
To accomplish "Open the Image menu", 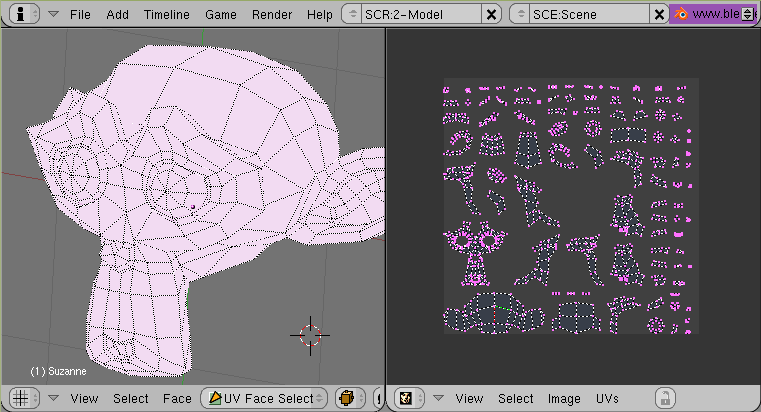I will tap(564, 398).
